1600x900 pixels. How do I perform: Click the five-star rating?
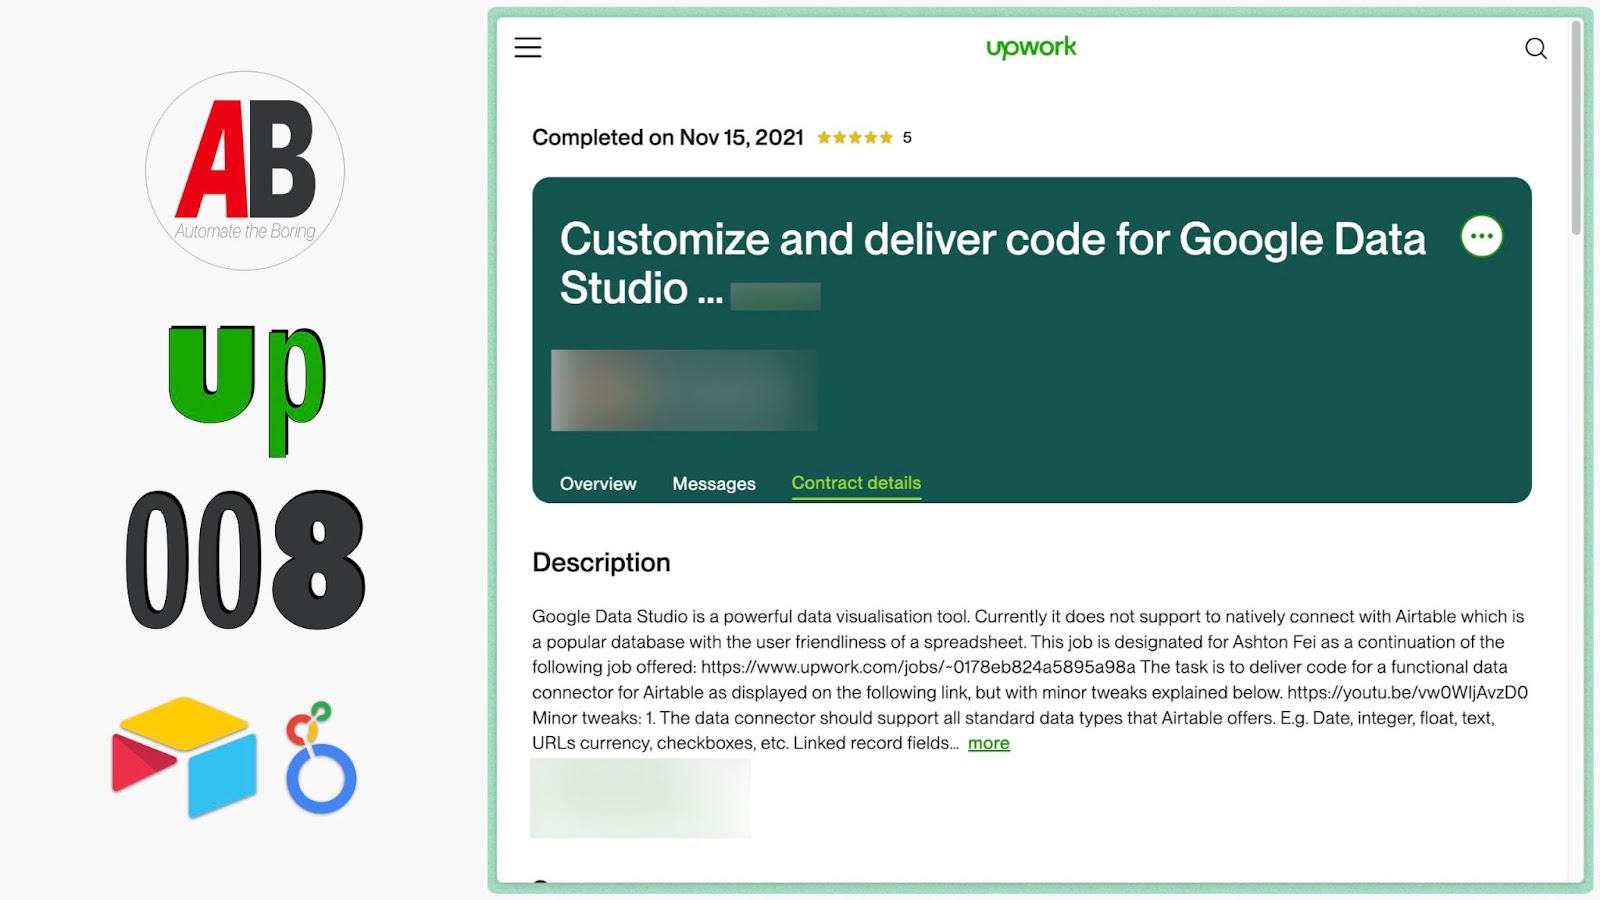855,138
